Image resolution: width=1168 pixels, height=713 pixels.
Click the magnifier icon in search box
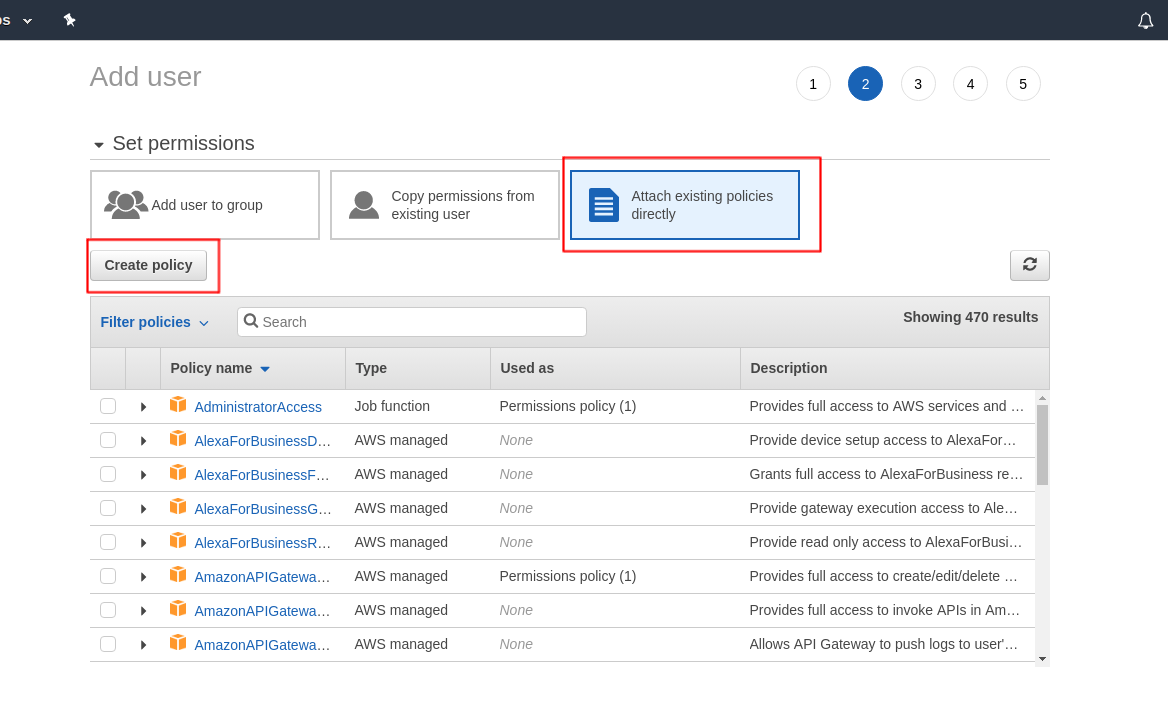tap(251, 321)
